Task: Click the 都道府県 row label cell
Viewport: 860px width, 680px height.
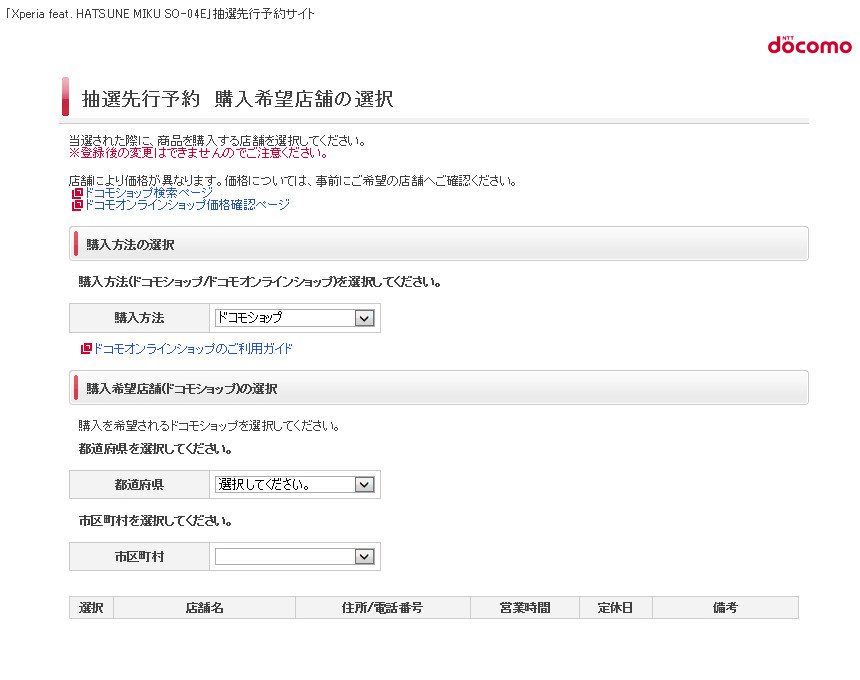Action: [139, 485]
